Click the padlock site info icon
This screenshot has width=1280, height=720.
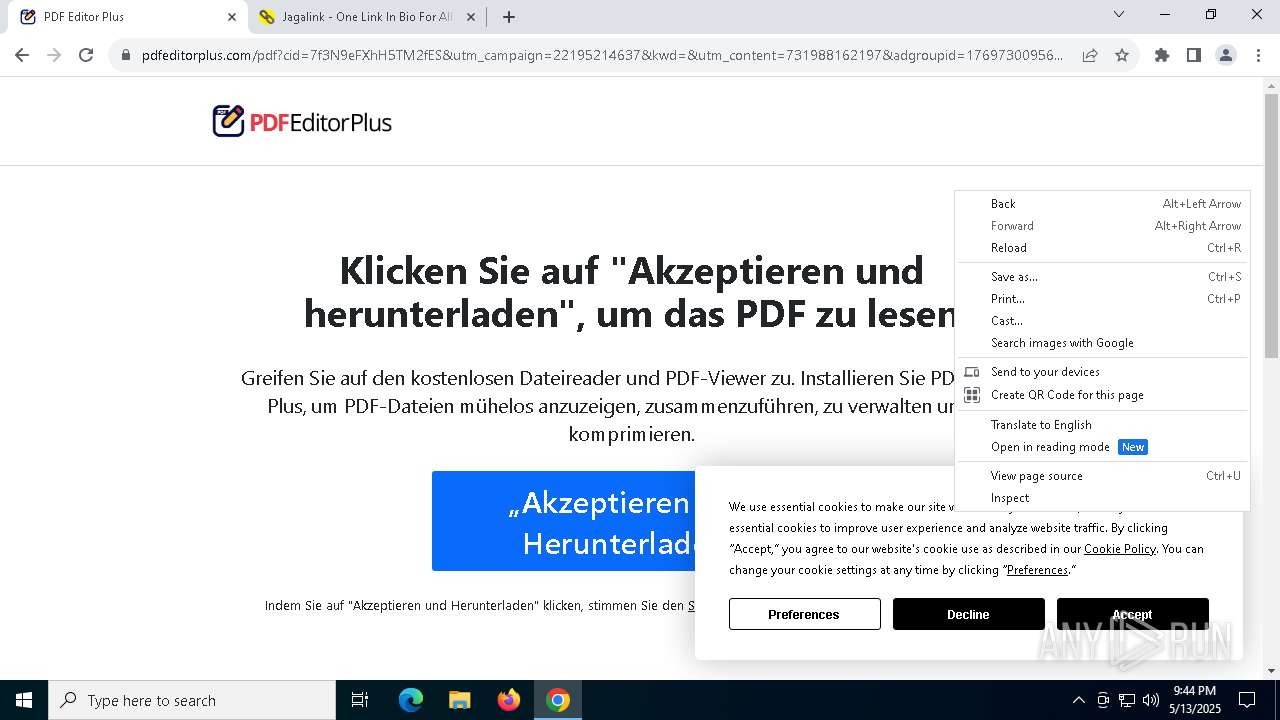126,55
